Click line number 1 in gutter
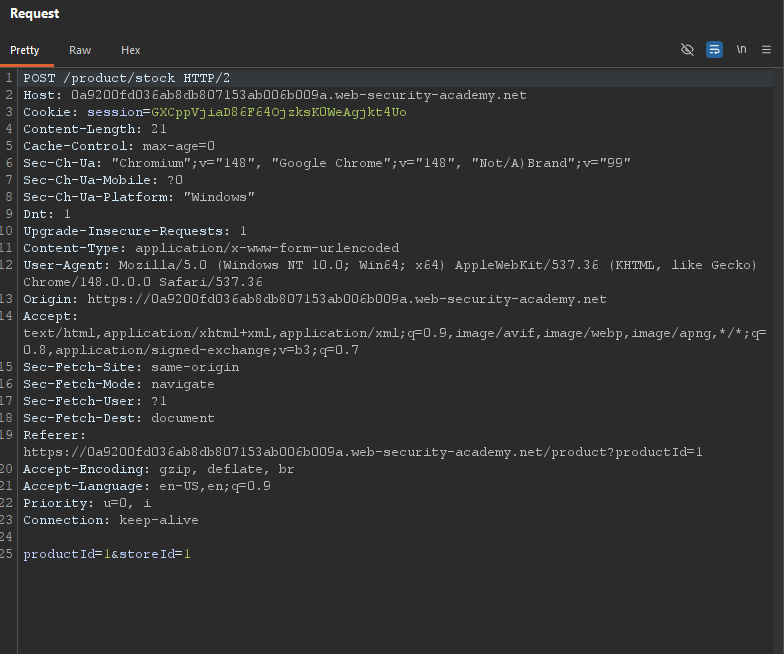This screenshot has width=784, height=654. click(9, 78)
